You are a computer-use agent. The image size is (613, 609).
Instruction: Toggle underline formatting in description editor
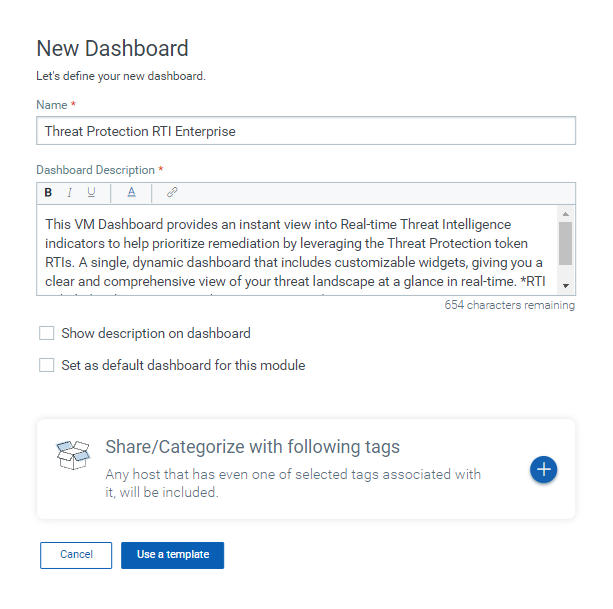point(92,193)
